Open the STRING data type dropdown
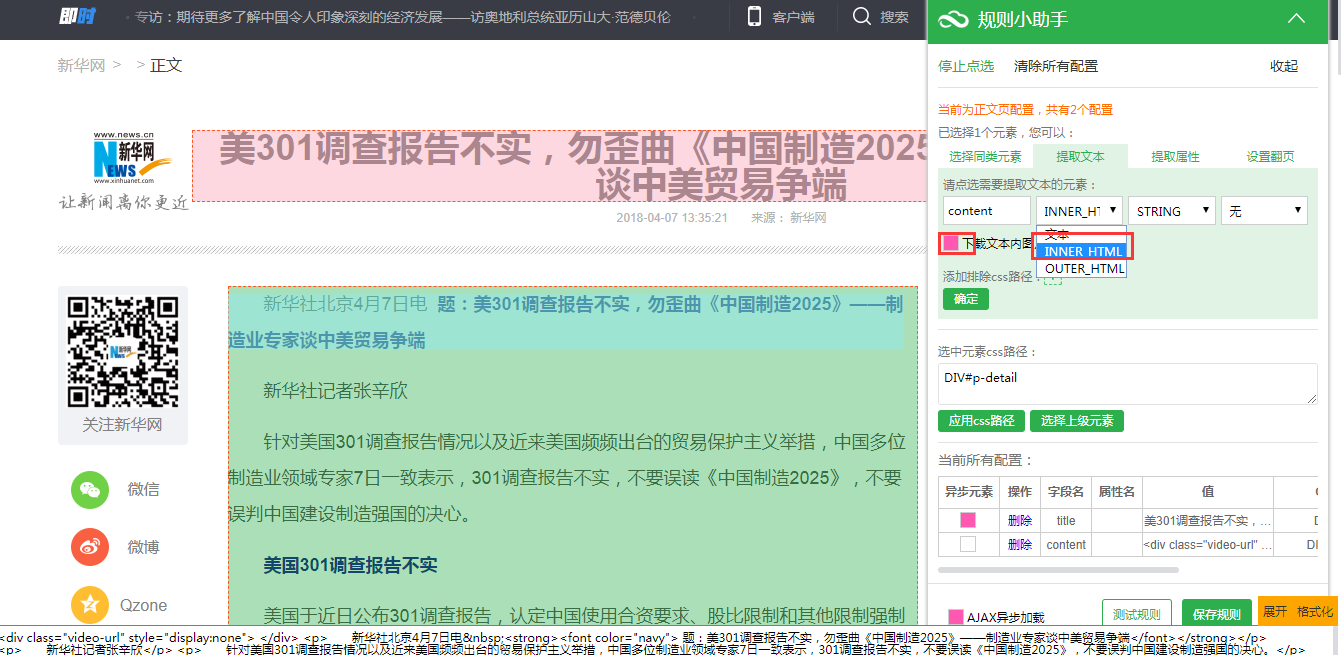Image resolution: width=1341 pixels, height=655 pixels. (x=1172, y=211)
